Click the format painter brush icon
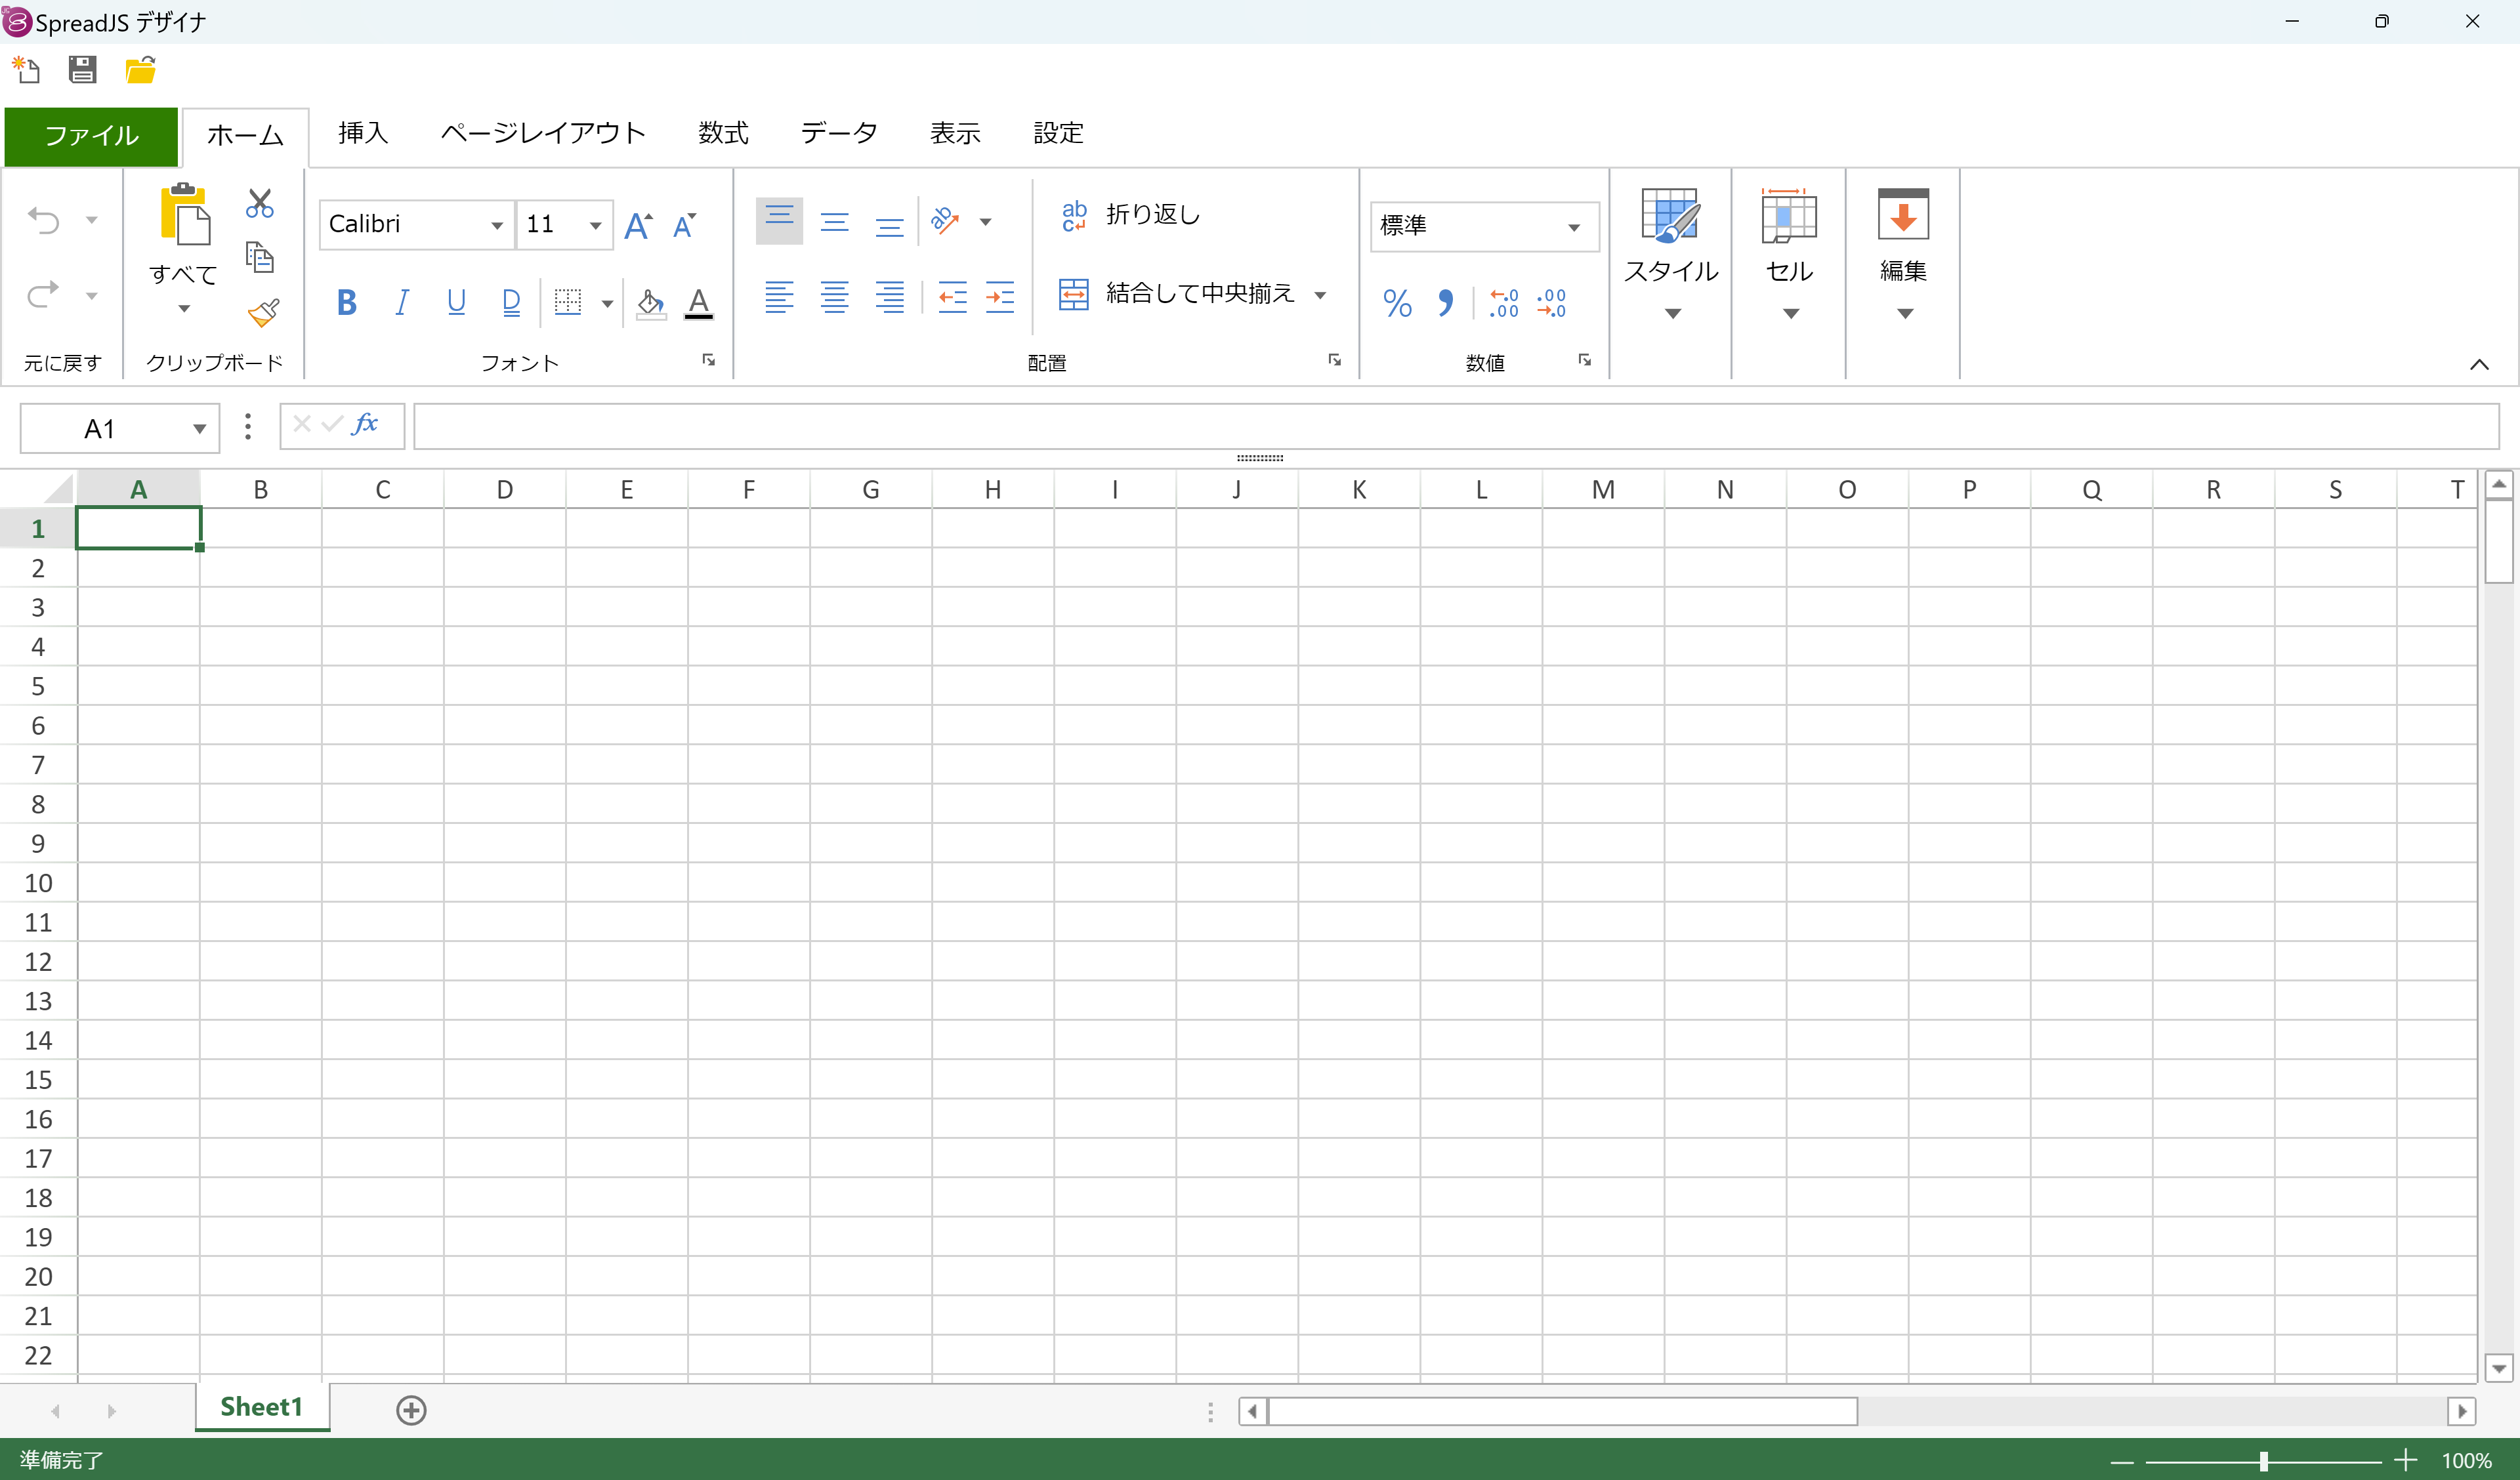This screenshot has height=1480, width=2520. [263, 312]
